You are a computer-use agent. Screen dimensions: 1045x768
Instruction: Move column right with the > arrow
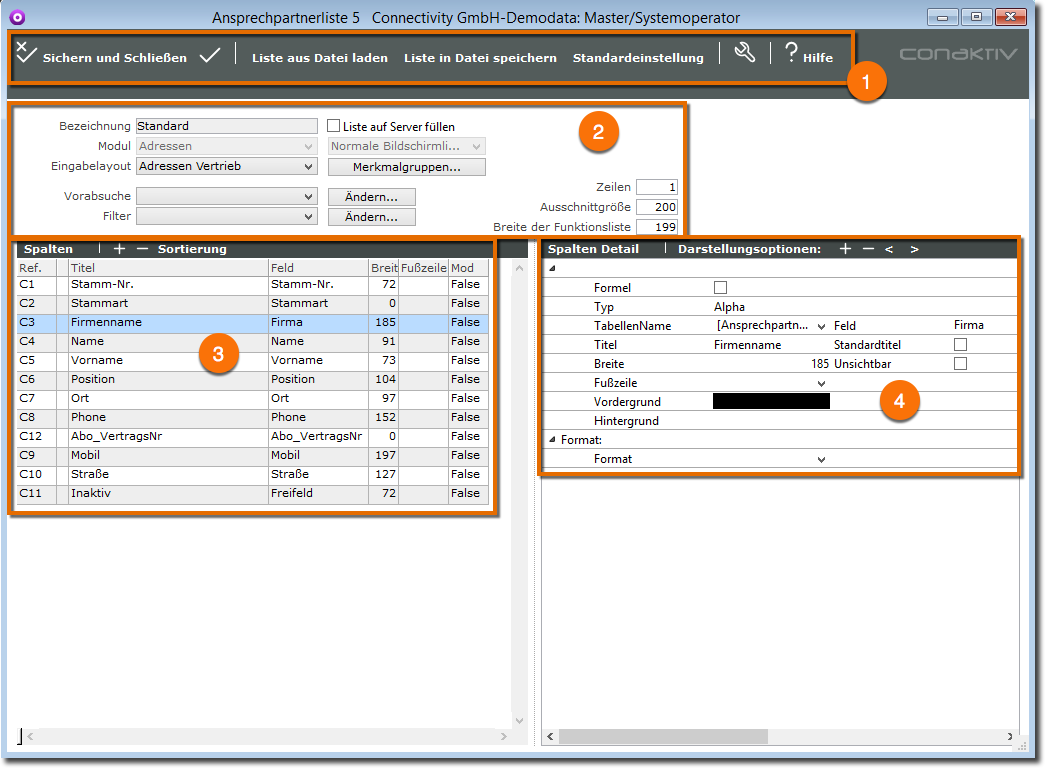coord(914,249)
